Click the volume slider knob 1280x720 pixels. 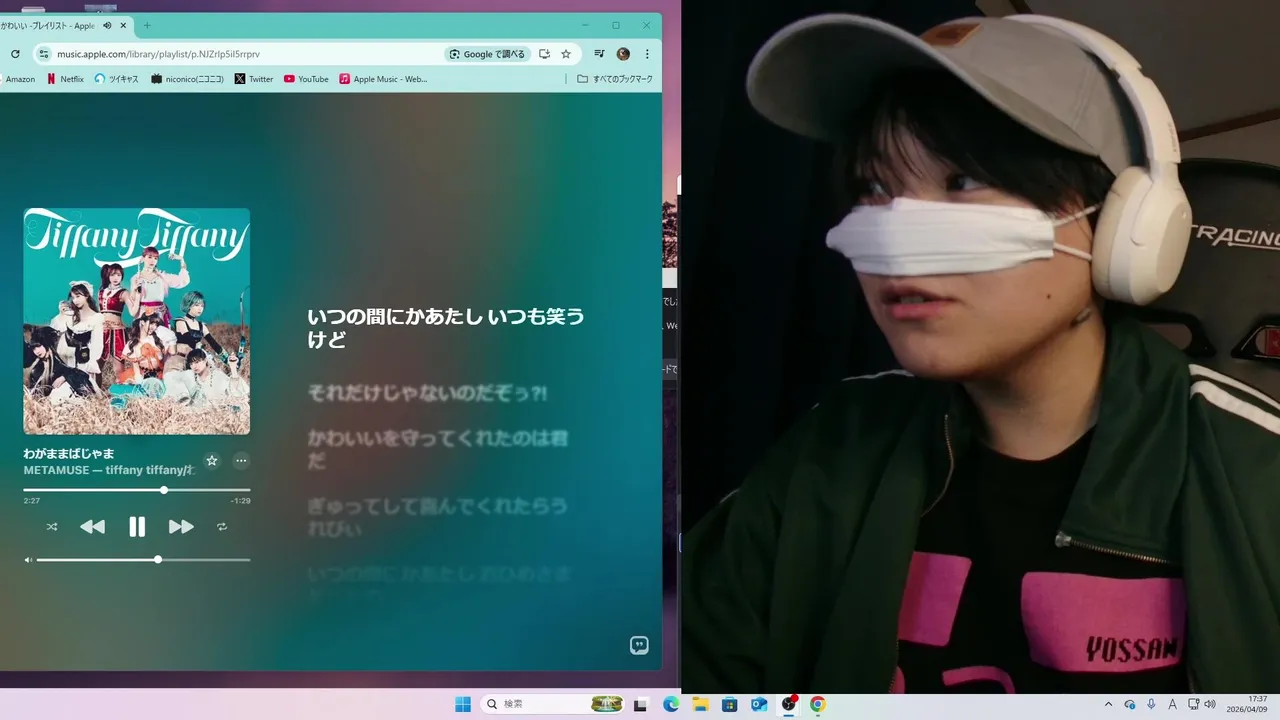158,560
